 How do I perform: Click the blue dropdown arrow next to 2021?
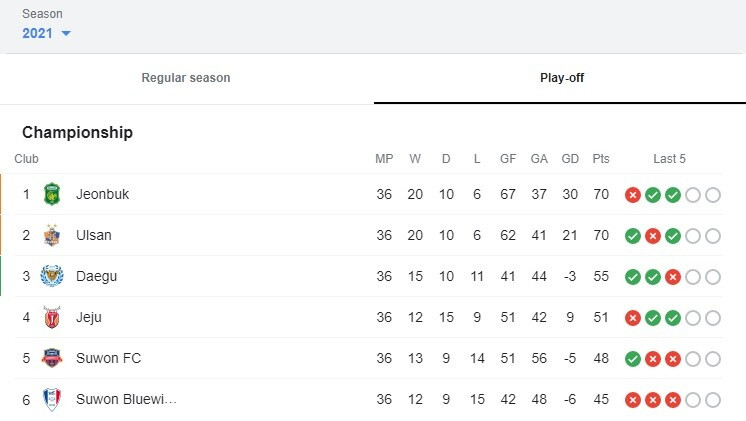click(66, 33)
